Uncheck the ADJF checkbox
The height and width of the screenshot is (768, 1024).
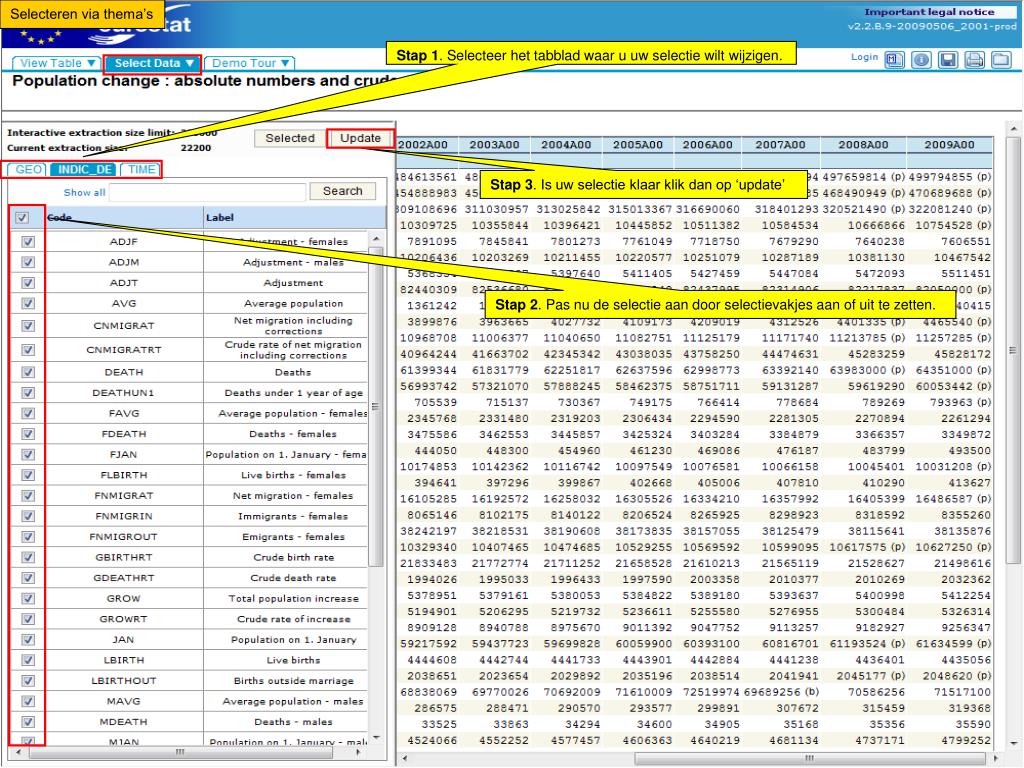click(x=27, y=241)
